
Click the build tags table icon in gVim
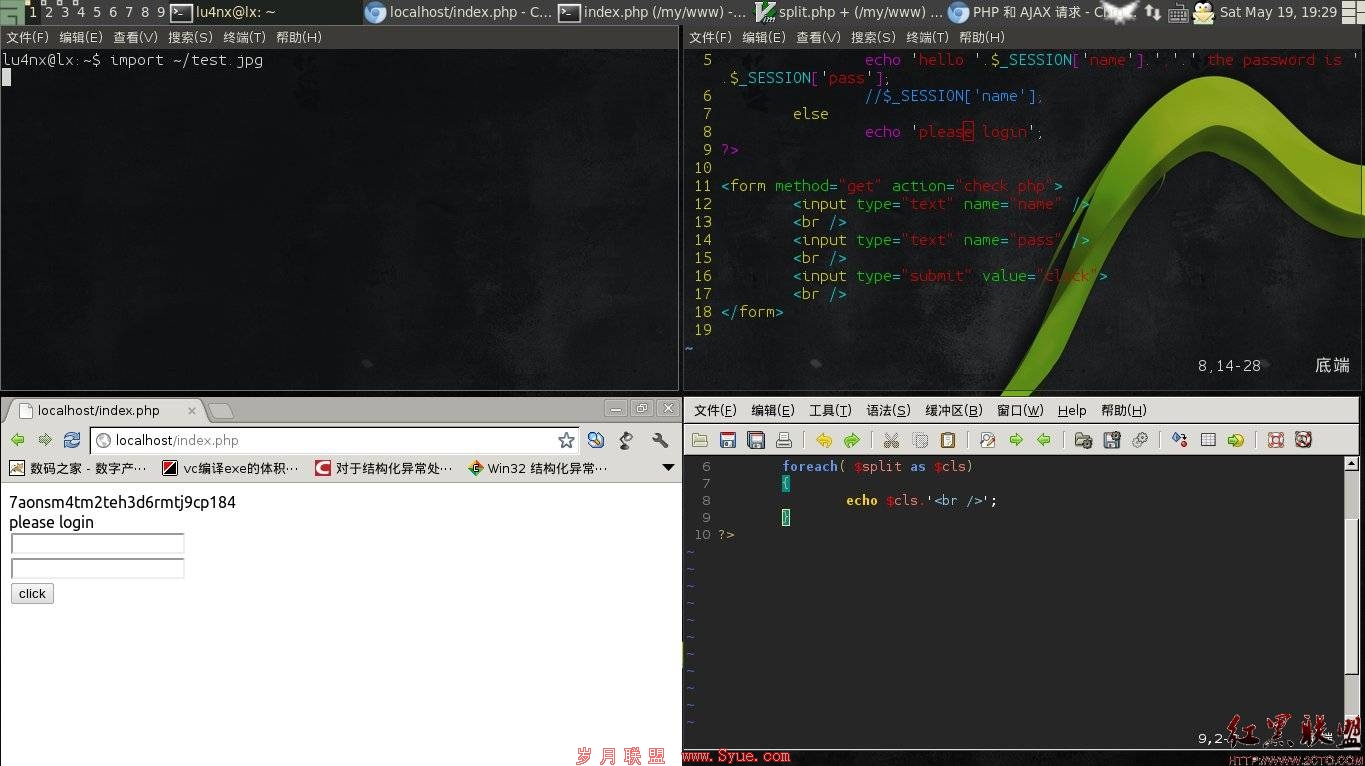click(1208, 440)
